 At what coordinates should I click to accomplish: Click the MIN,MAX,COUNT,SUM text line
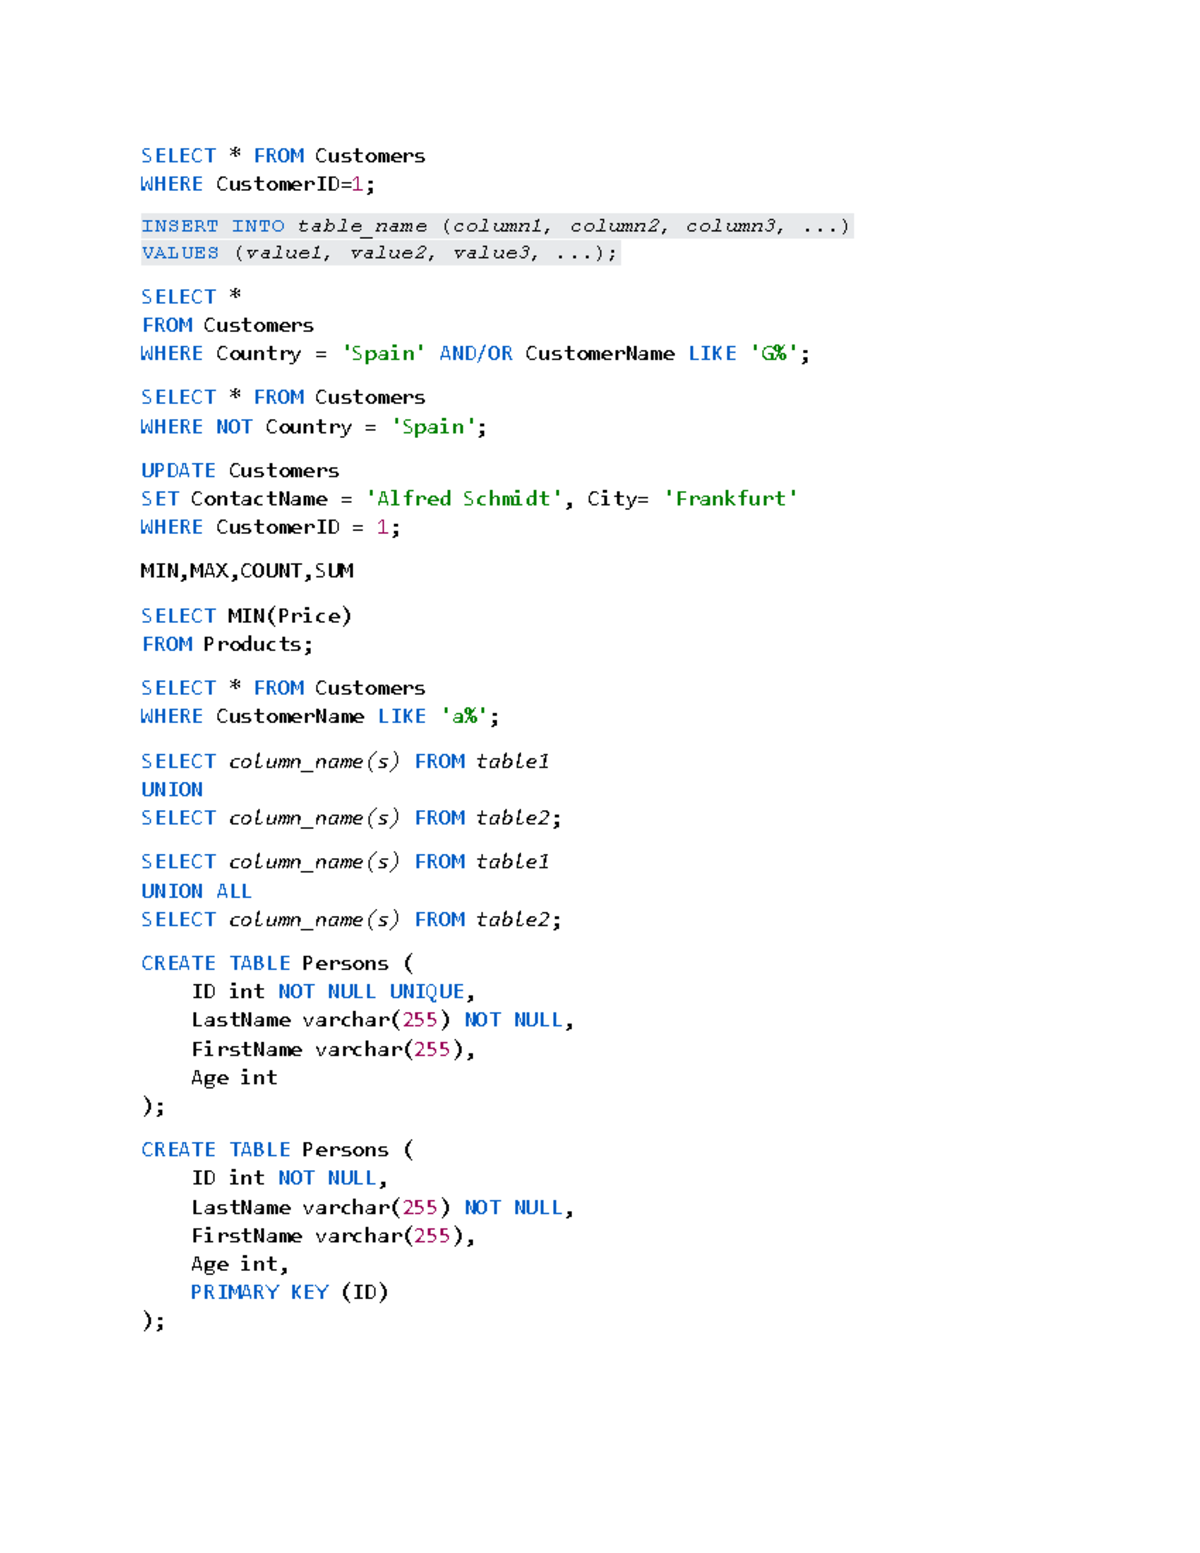click(x=247, y=571)
